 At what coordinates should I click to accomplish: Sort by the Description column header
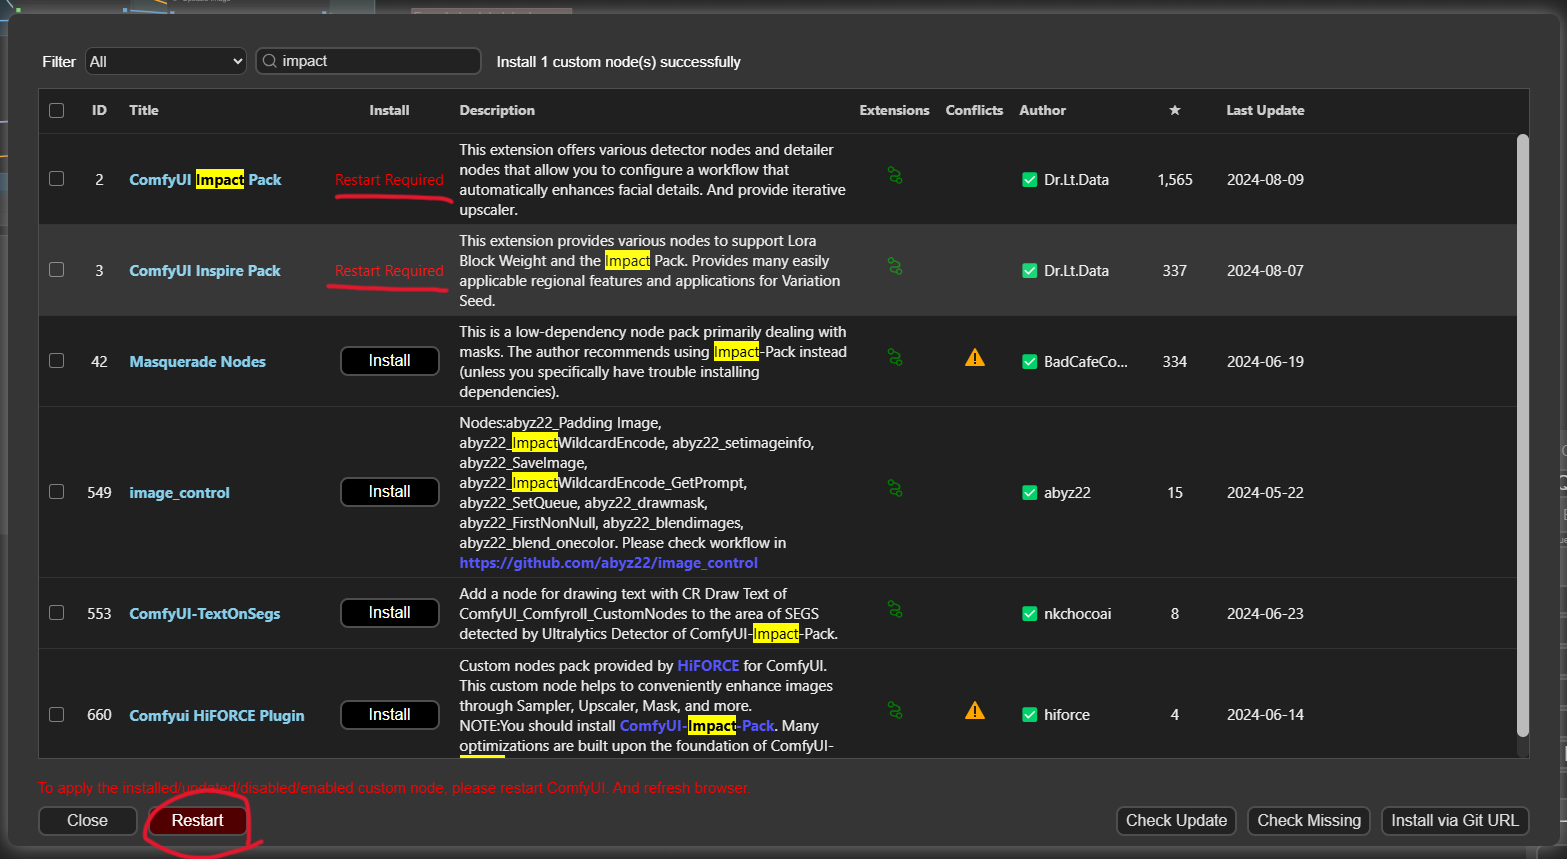point(497,110)
